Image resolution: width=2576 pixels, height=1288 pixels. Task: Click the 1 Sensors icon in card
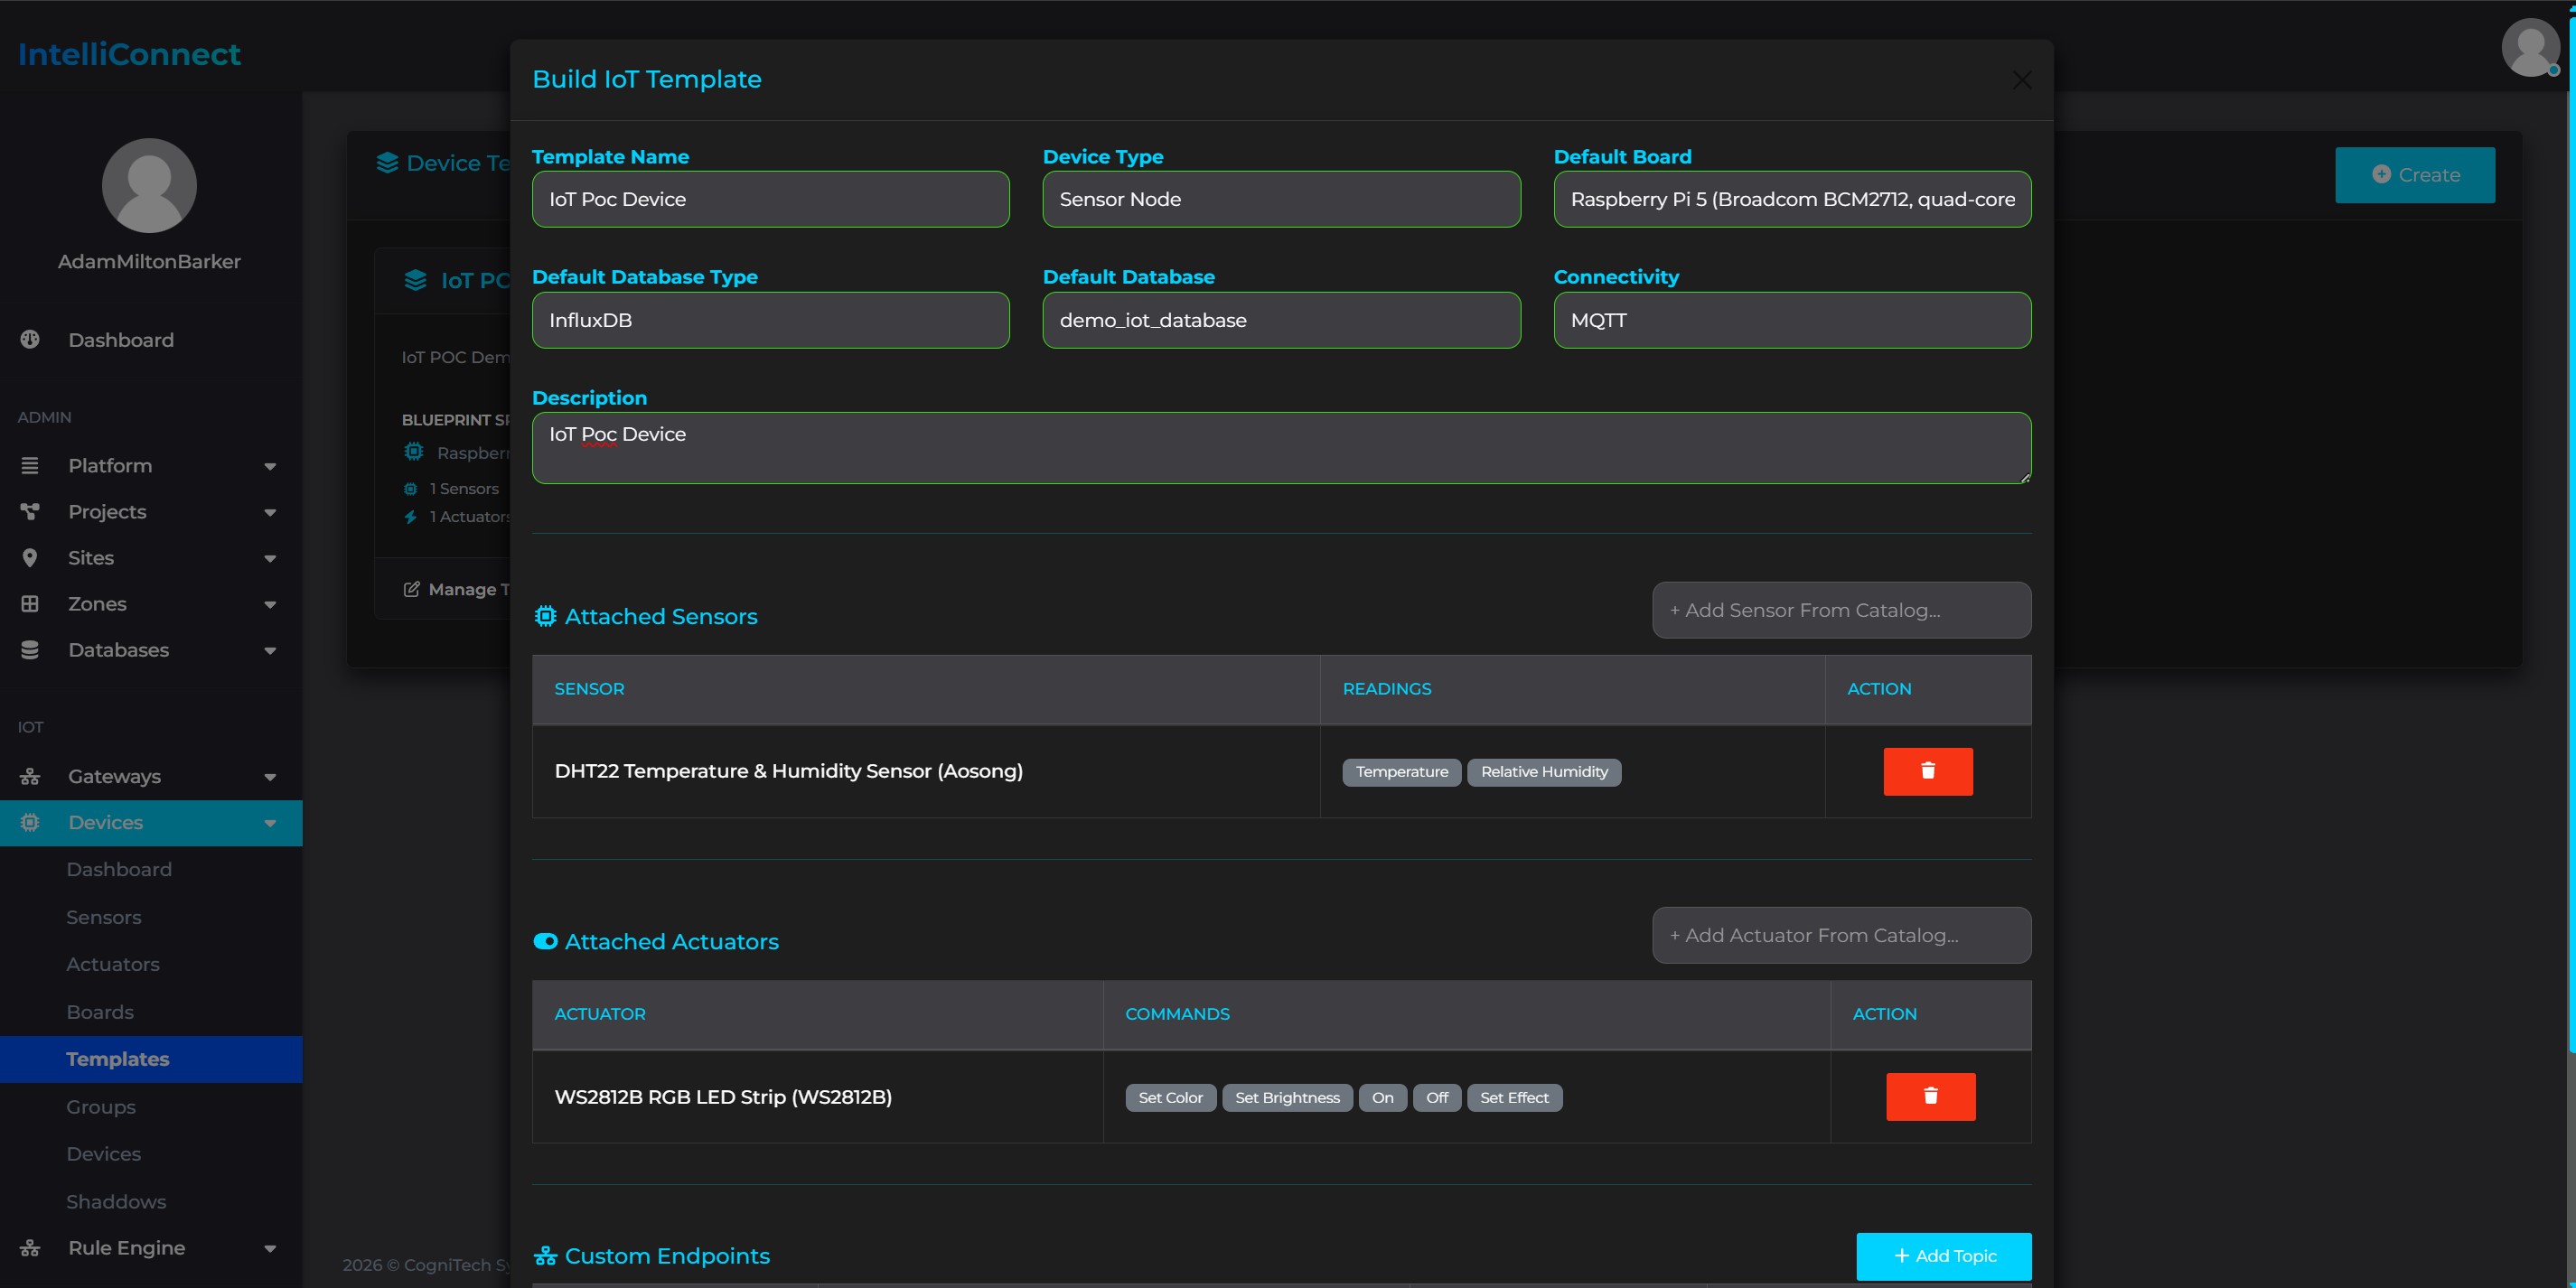(x=410, y=489)
